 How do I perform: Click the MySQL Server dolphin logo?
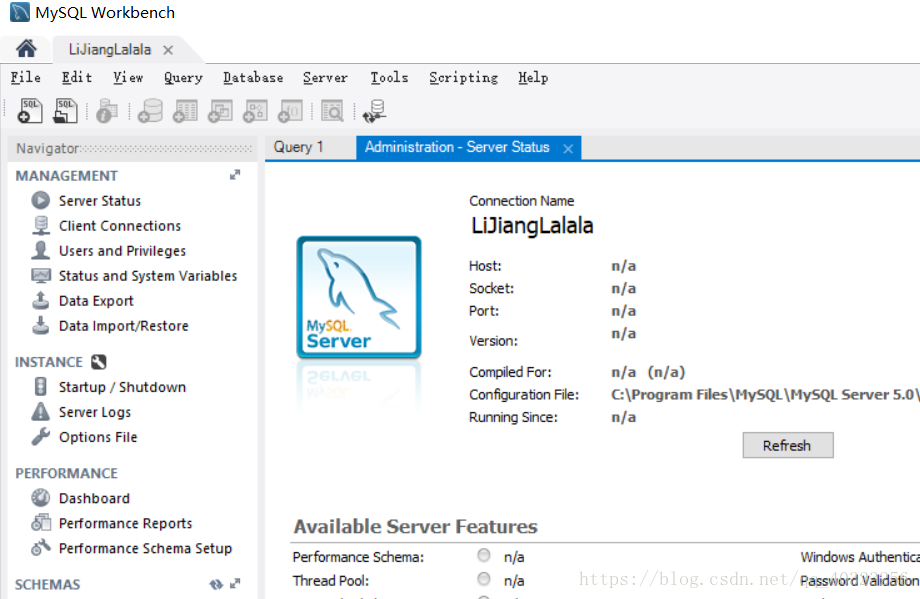(358, 297)
